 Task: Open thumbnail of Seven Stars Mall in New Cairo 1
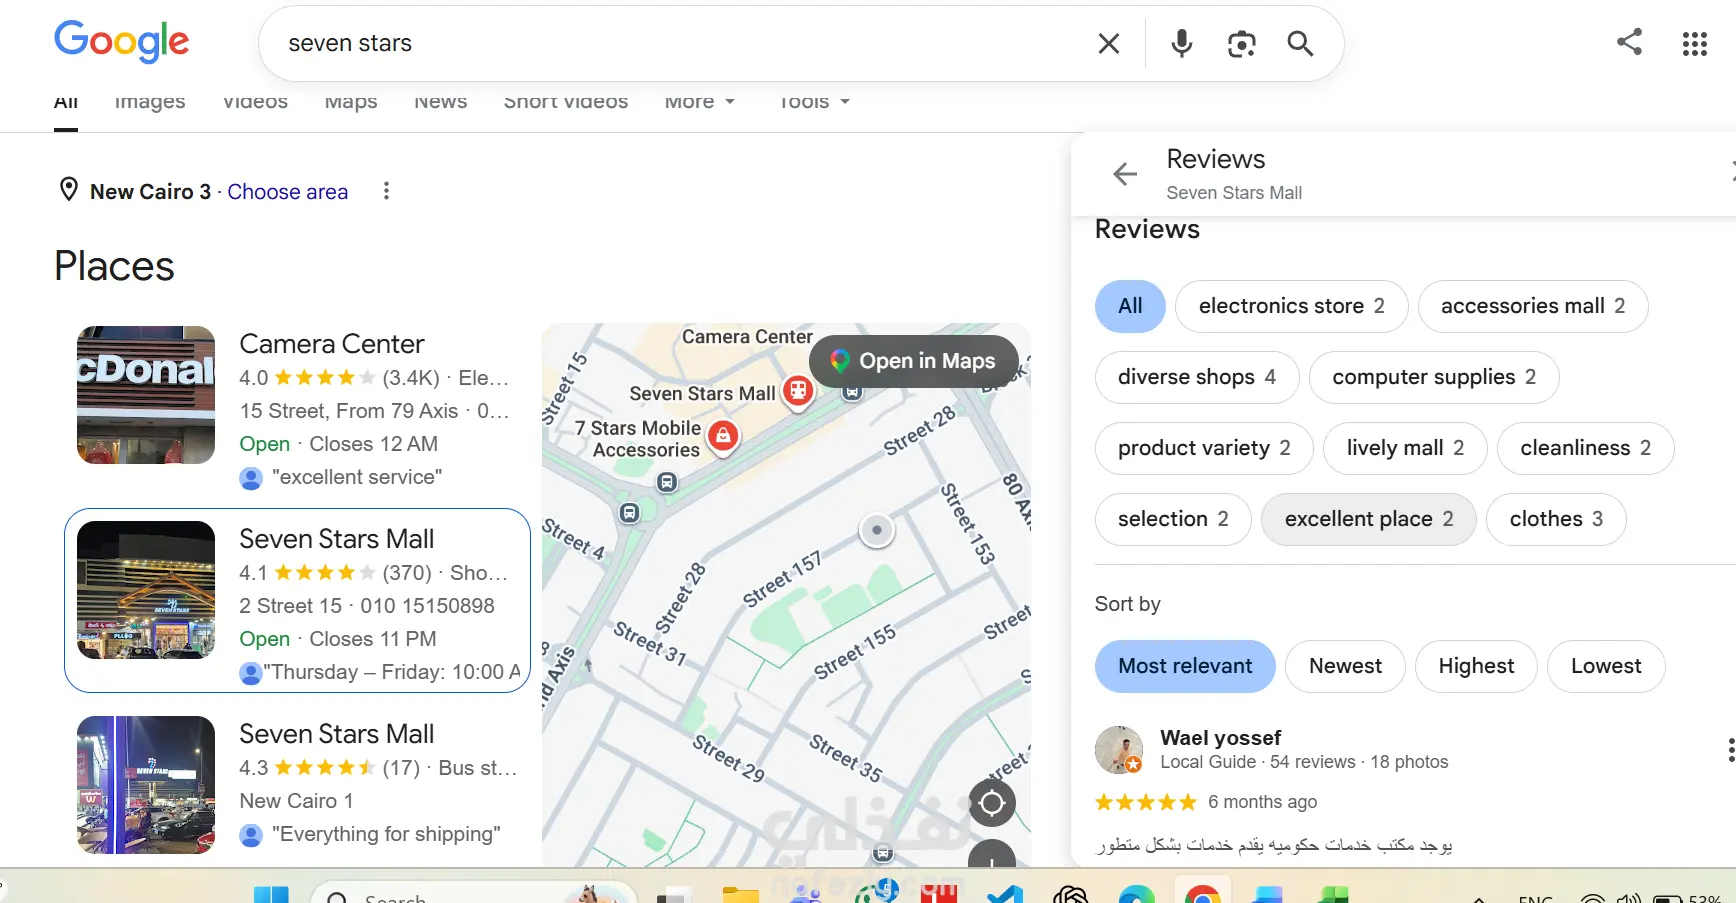146,785
